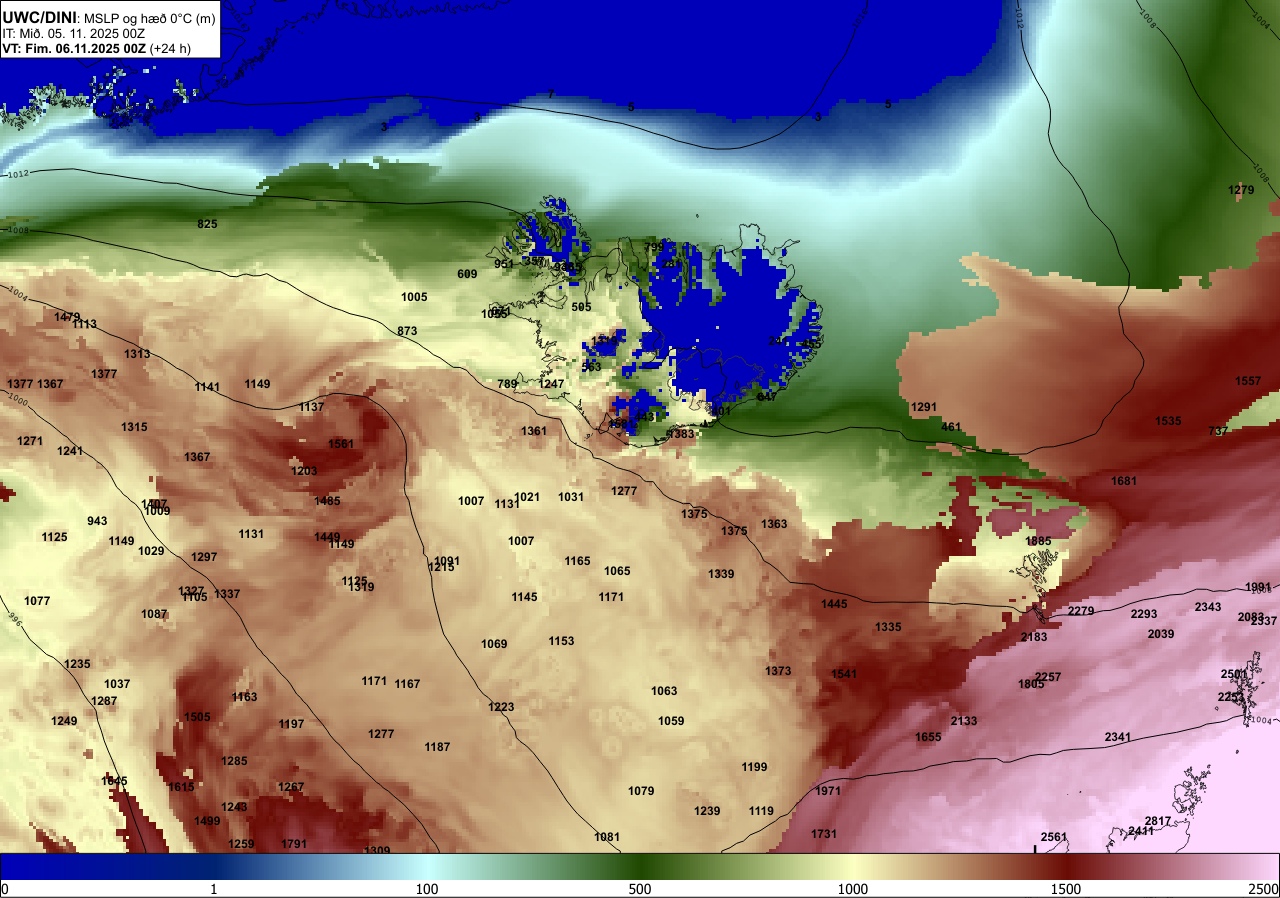Click the 1005 height value

pyautogui.click(x=414, y=297)
